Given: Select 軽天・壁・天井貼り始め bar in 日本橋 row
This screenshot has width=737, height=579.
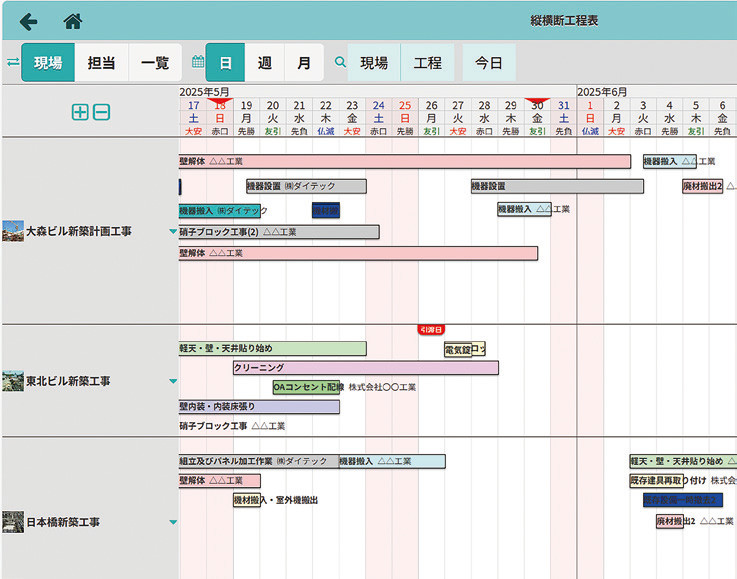Looking at the screenshot, I should point(683,461).
